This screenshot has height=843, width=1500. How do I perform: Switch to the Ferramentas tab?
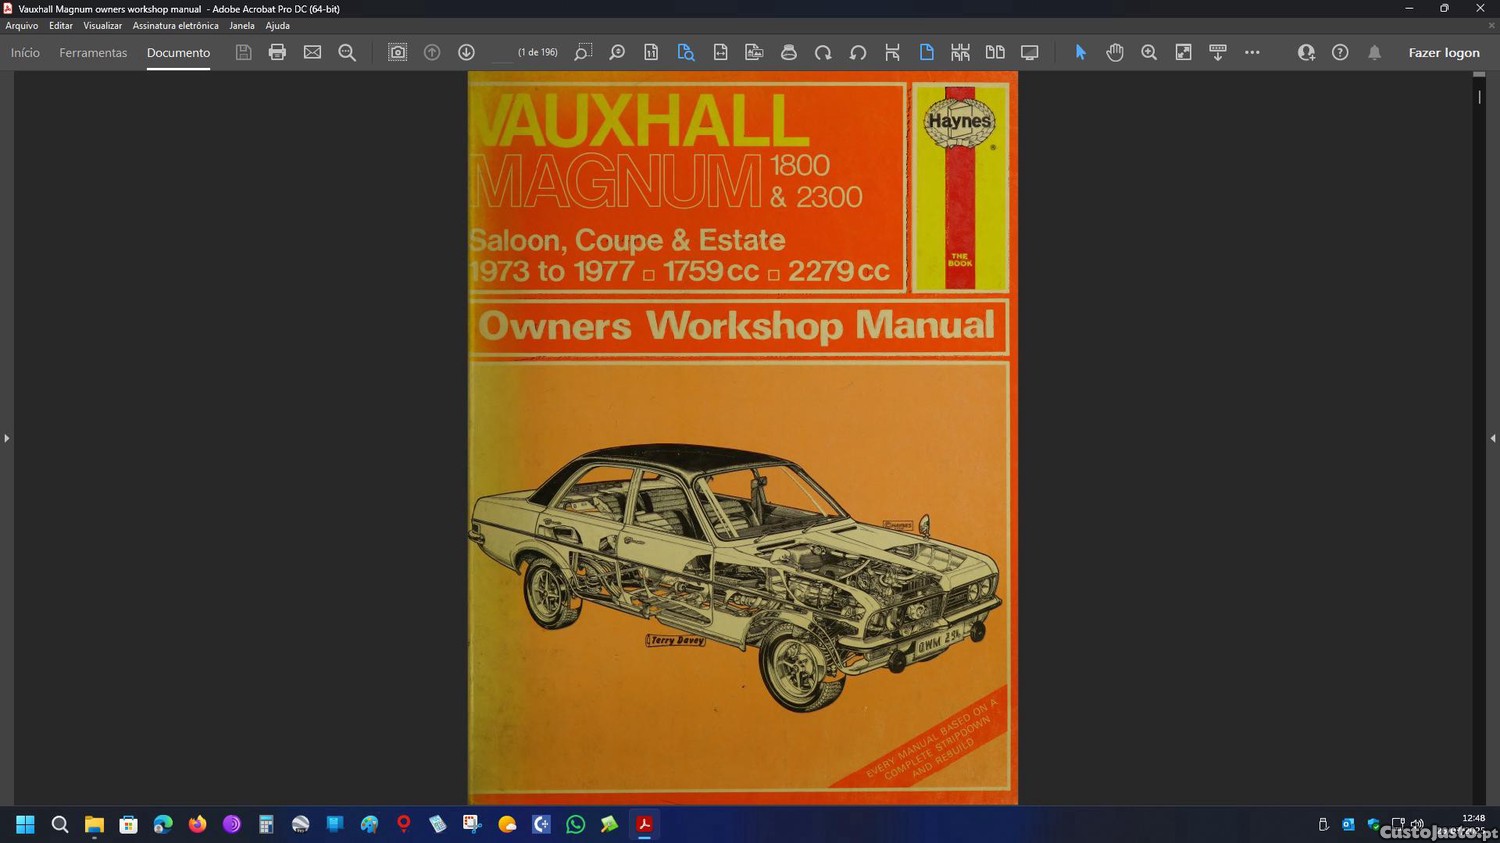tap(93, 53)
